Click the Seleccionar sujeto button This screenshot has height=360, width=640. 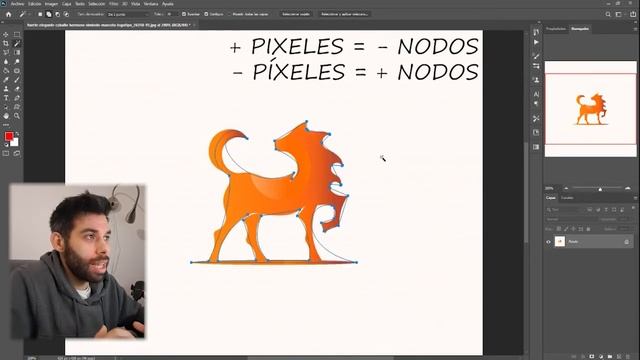tap(296, 14)
